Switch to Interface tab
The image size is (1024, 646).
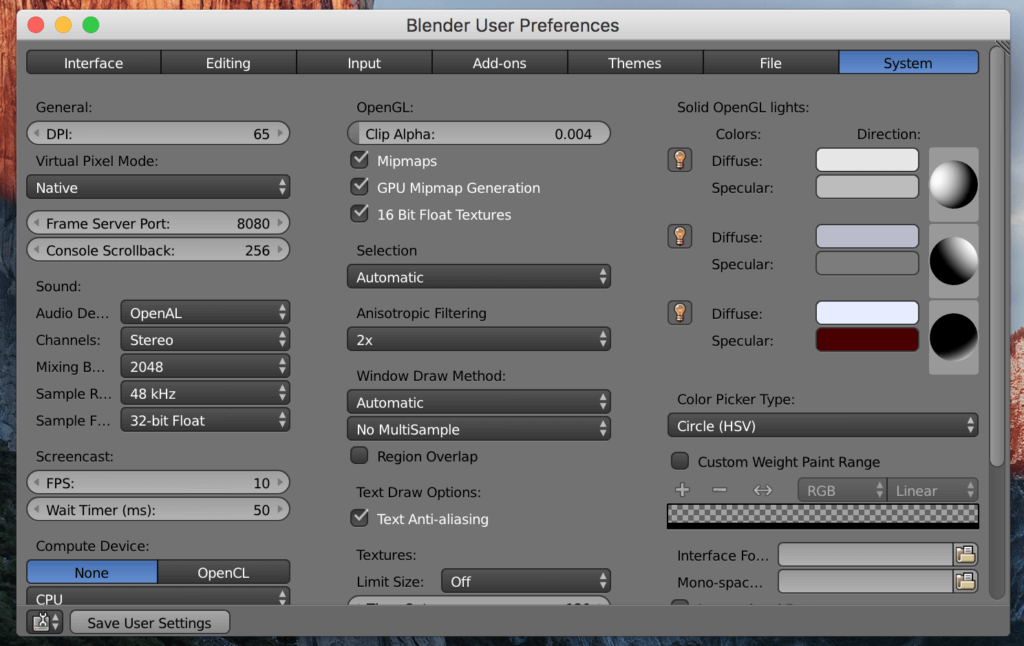point(93,63)
